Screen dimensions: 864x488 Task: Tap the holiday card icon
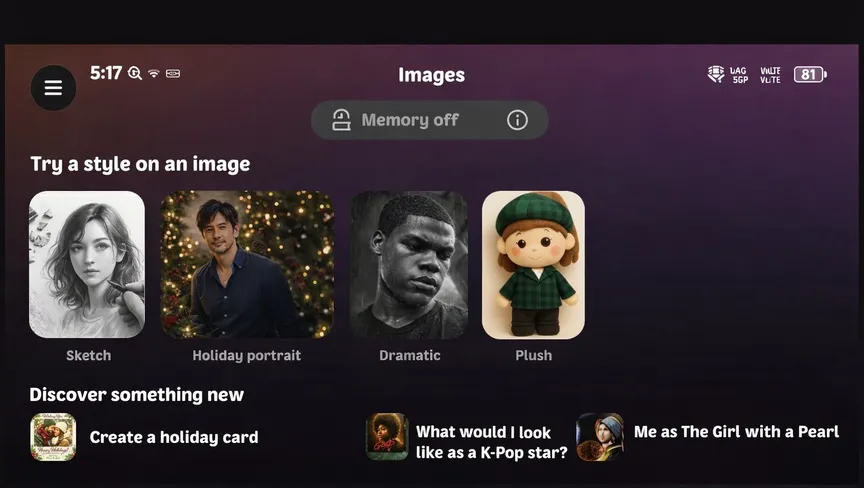53,437
